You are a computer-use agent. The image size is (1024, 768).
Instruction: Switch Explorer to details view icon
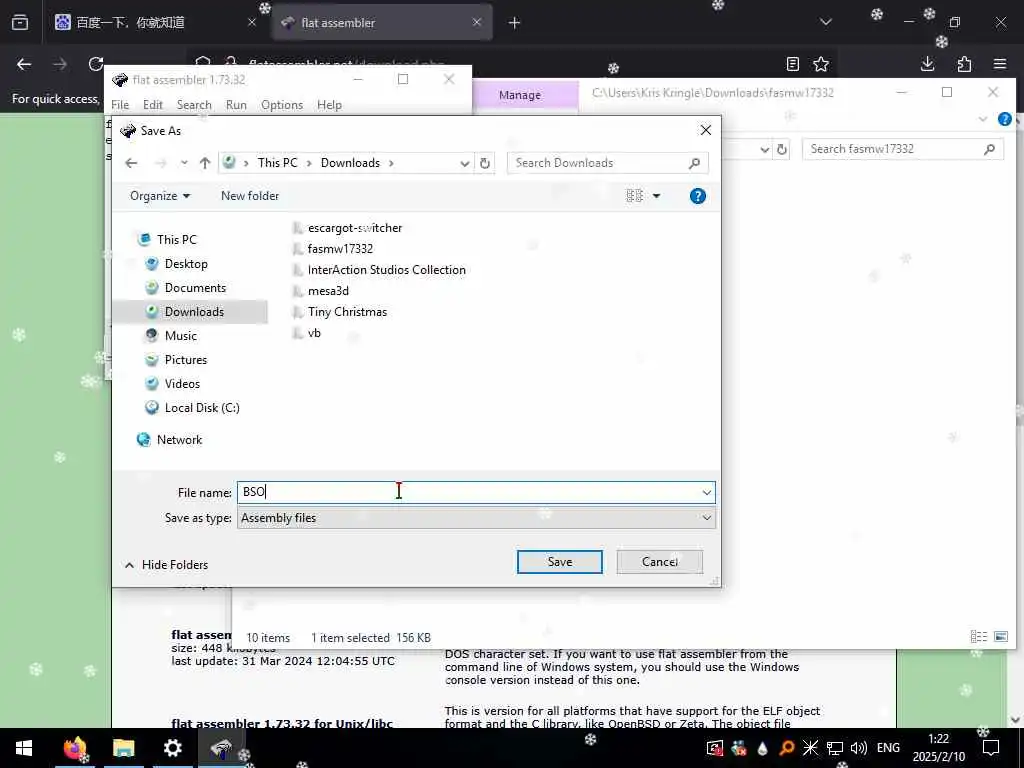point(978,636)
